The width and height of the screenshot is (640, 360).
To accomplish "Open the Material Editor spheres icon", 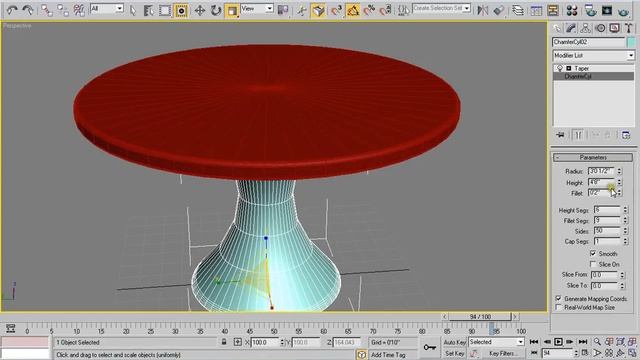I will coord(572,10).
